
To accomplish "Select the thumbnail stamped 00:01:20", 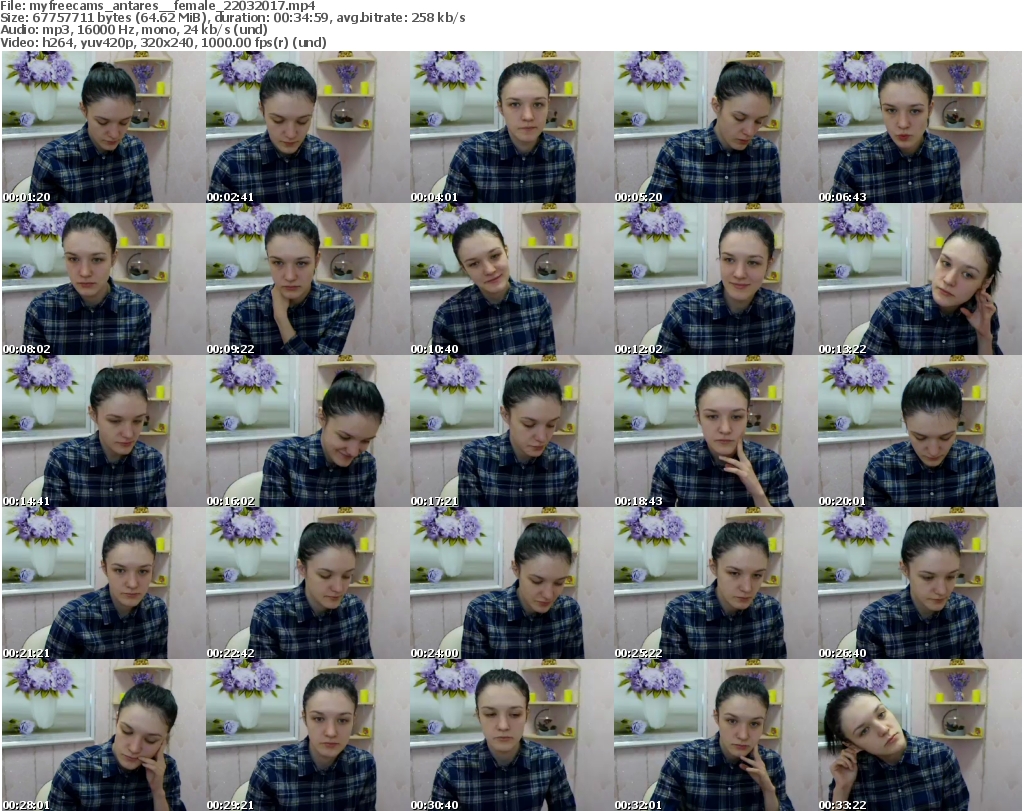I will point(103,127).
